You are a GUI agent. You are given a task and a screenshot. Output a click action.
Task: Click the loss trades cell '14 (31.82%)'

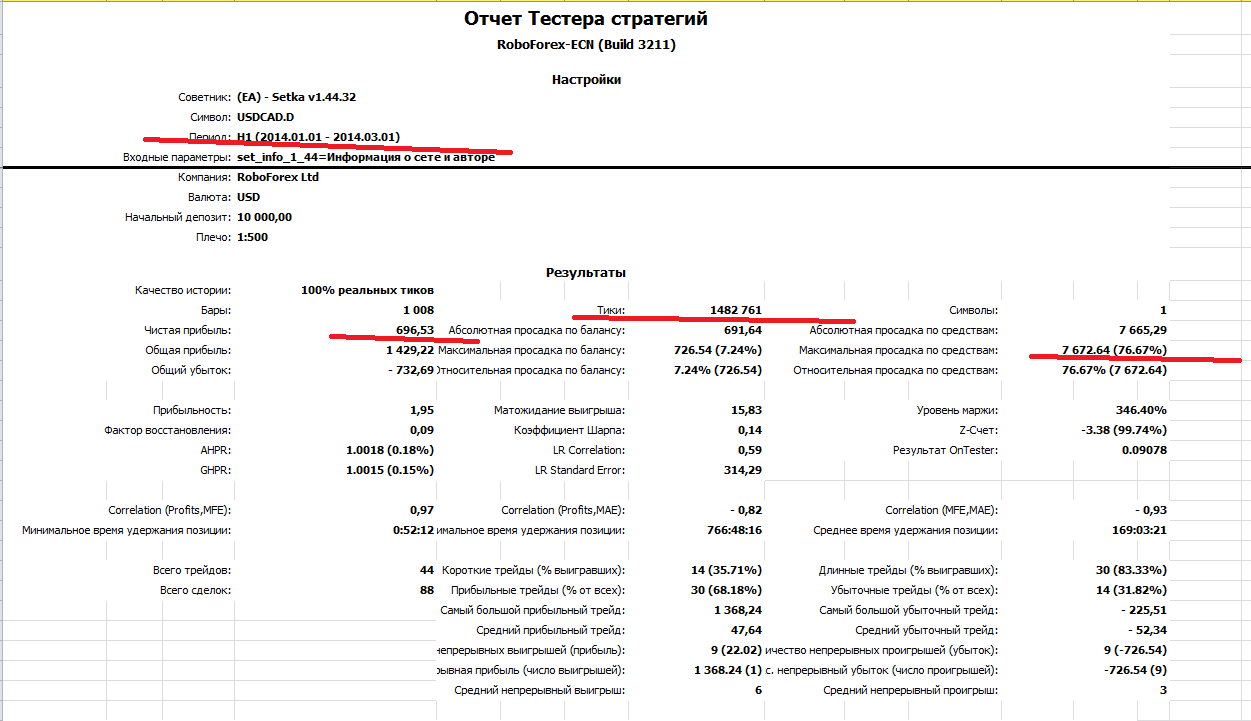click(1131, 590)
